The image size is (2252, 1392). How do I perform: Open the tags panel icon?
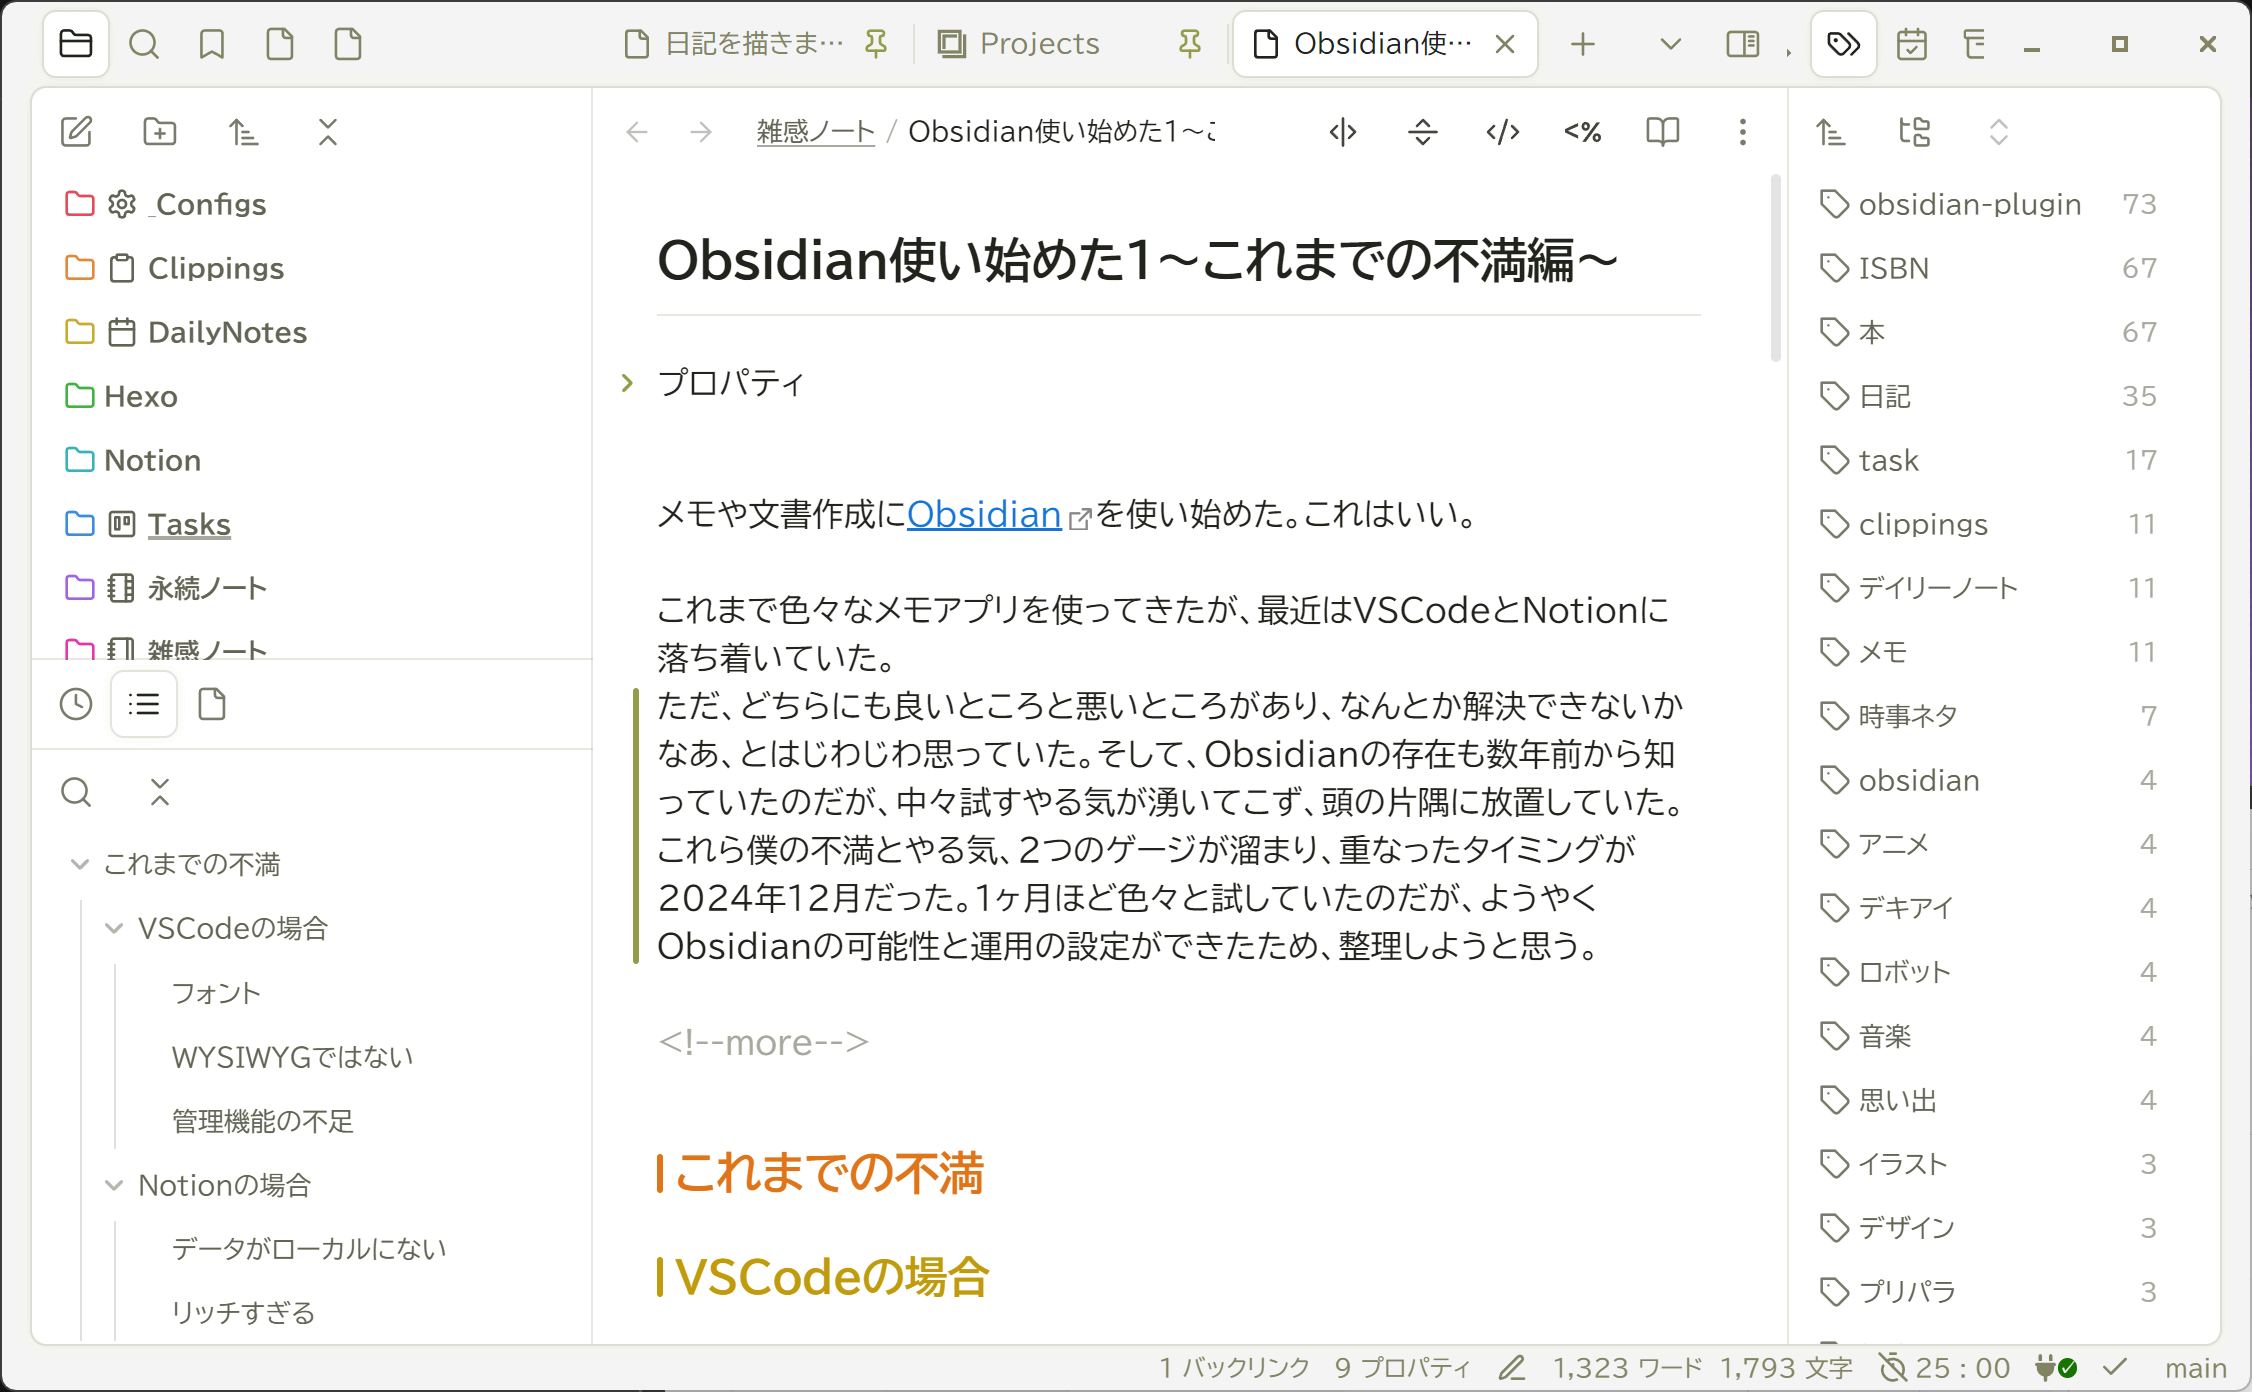coord(1844,44)
